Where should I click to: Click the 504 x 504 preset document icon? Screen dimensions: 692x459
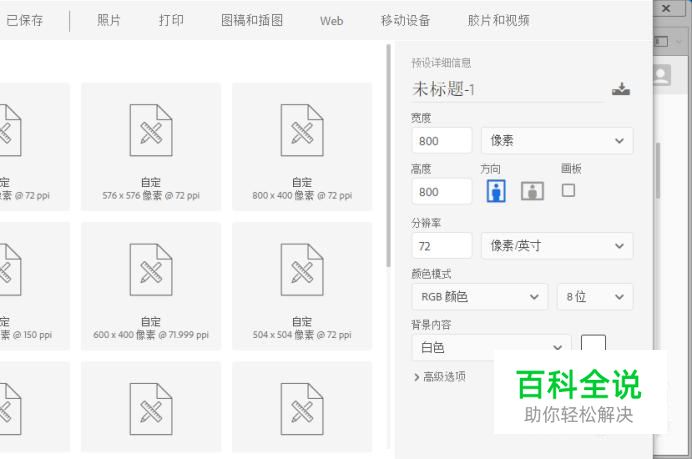click(302, 270)
